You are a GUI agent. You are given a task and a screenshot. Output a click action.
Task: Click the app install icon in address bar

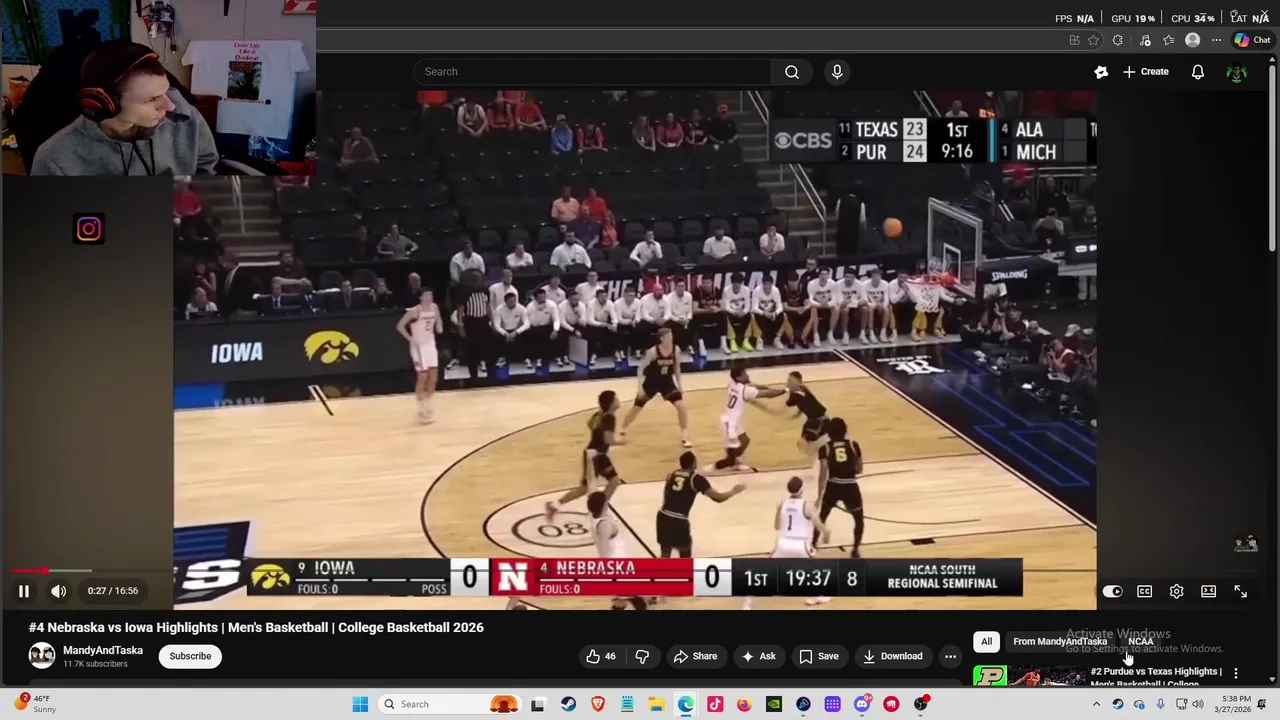coord(1074,40)
